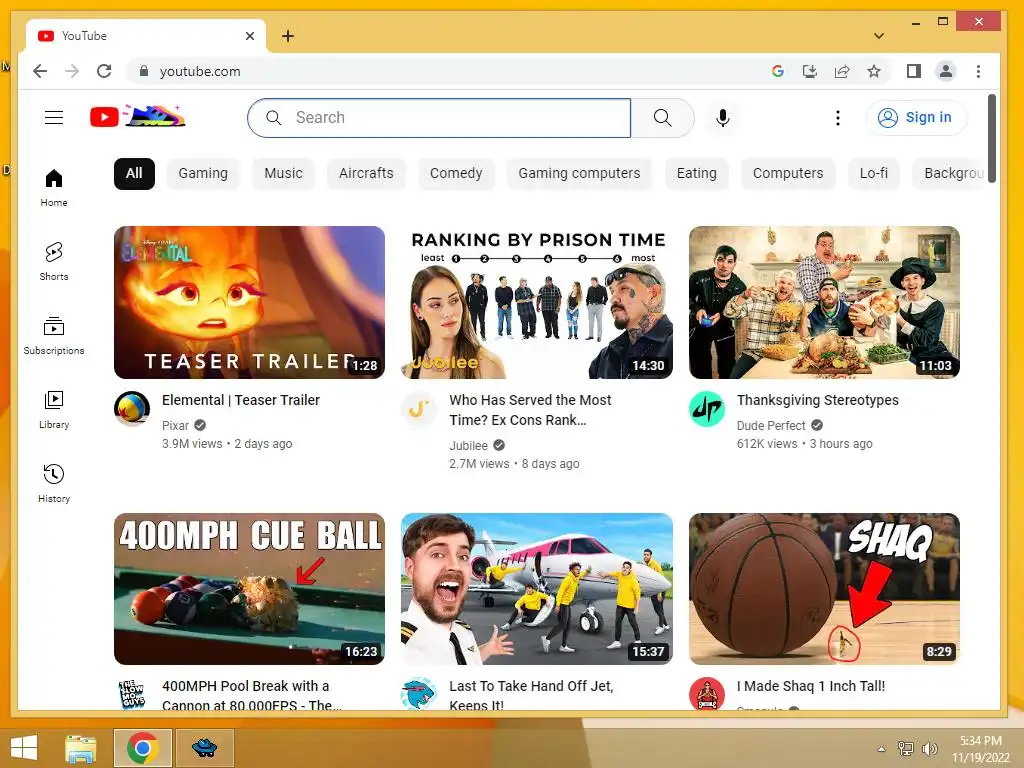Open Last To Take Hand Off Jet title
1024x768 pixels.
(531, 695)
